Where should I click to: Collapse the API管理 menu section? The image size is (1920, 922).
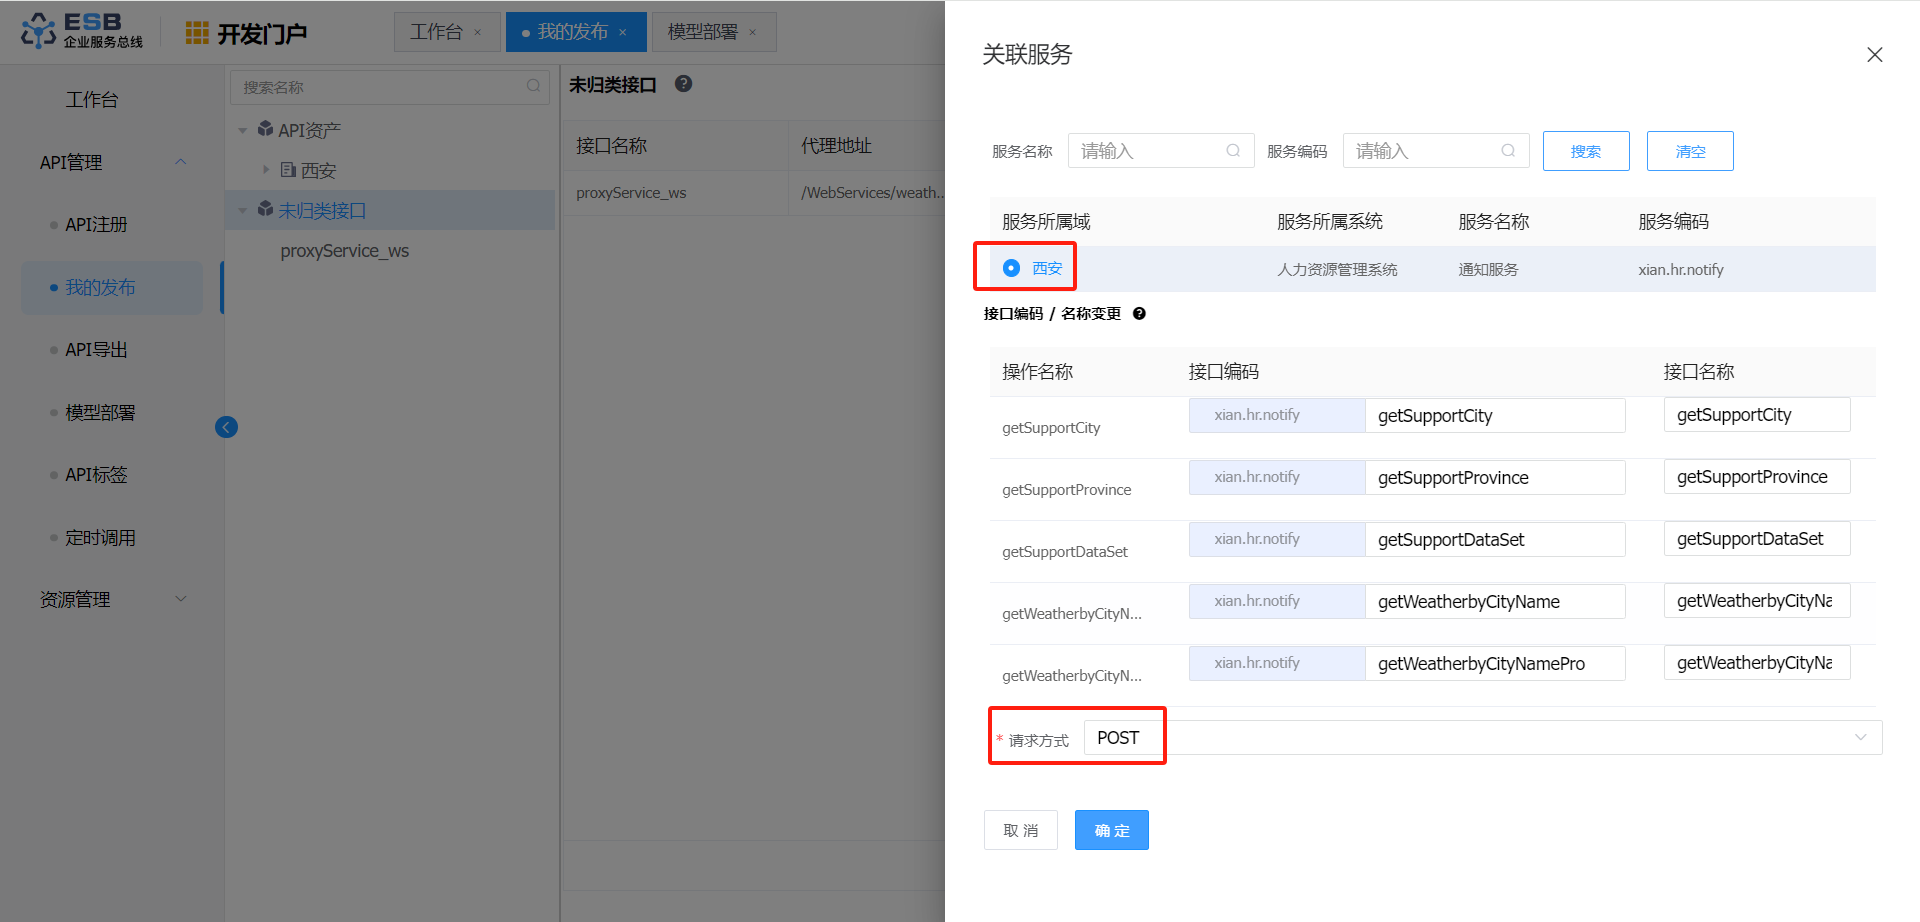pos(181,162)
